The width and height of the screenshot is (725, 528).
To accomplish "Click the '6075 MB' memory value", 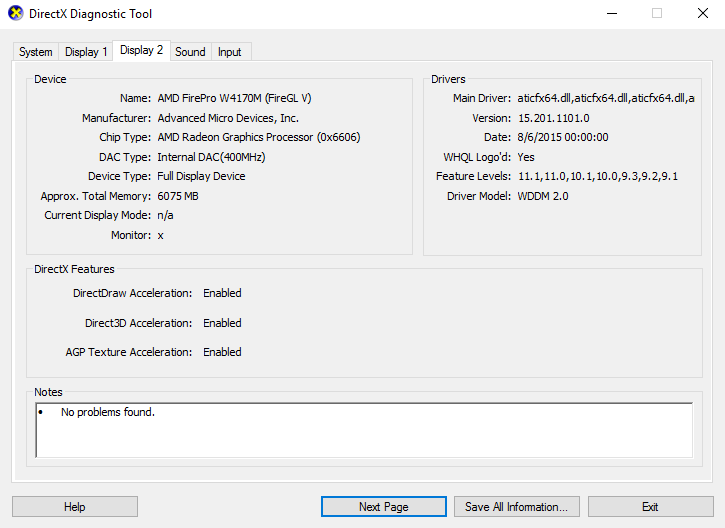I will pyautogui.click(x=178, y=196).
